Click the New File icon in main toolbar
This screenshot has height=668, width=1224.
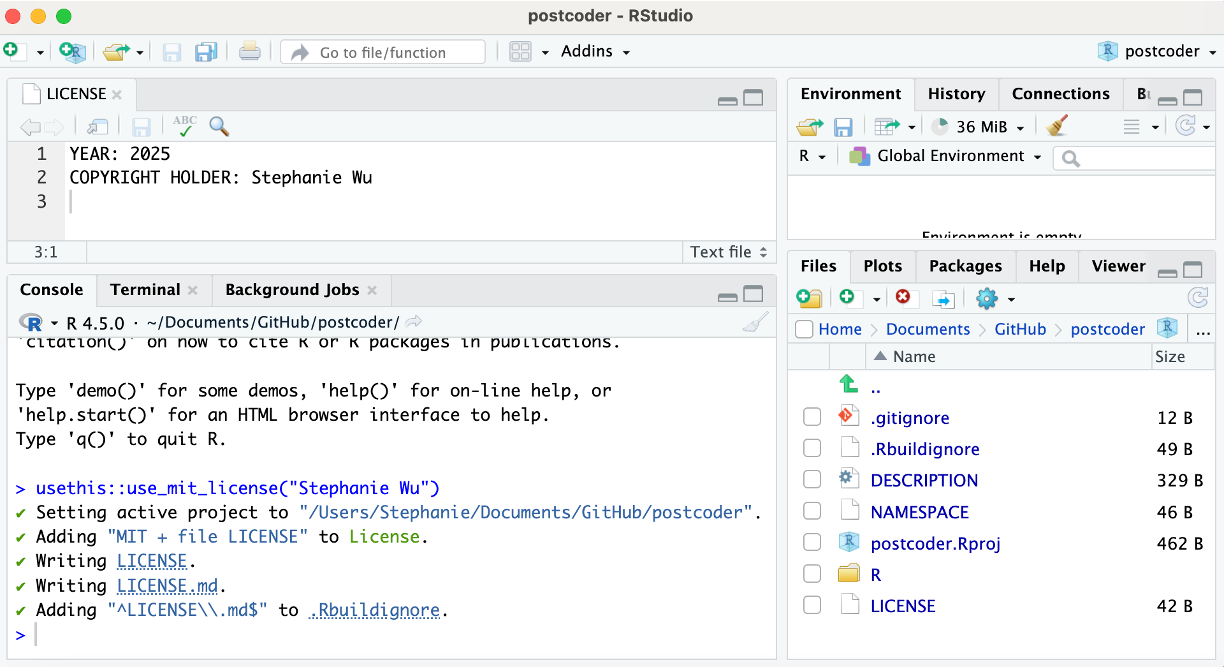(x=12, y=51)
